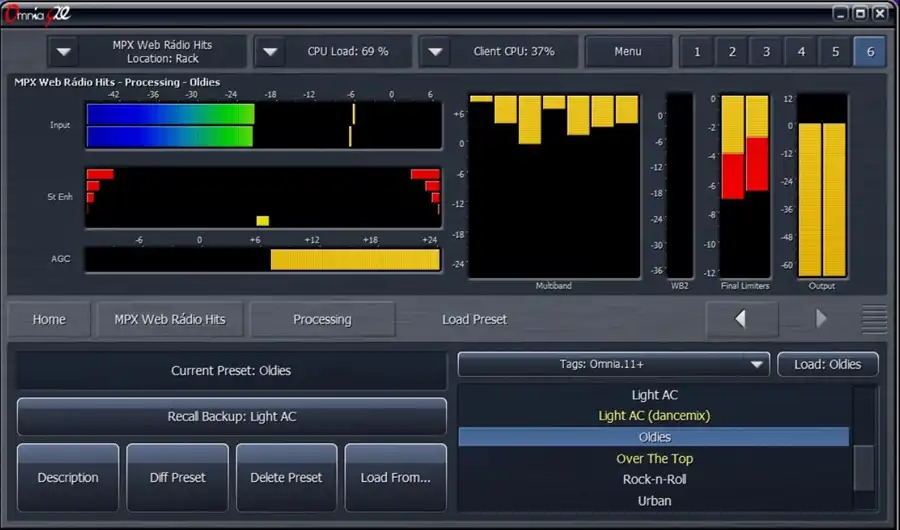Click the Diff Preset button
The width and height of the screenshot is (900, 530).
tap(177, 477)
